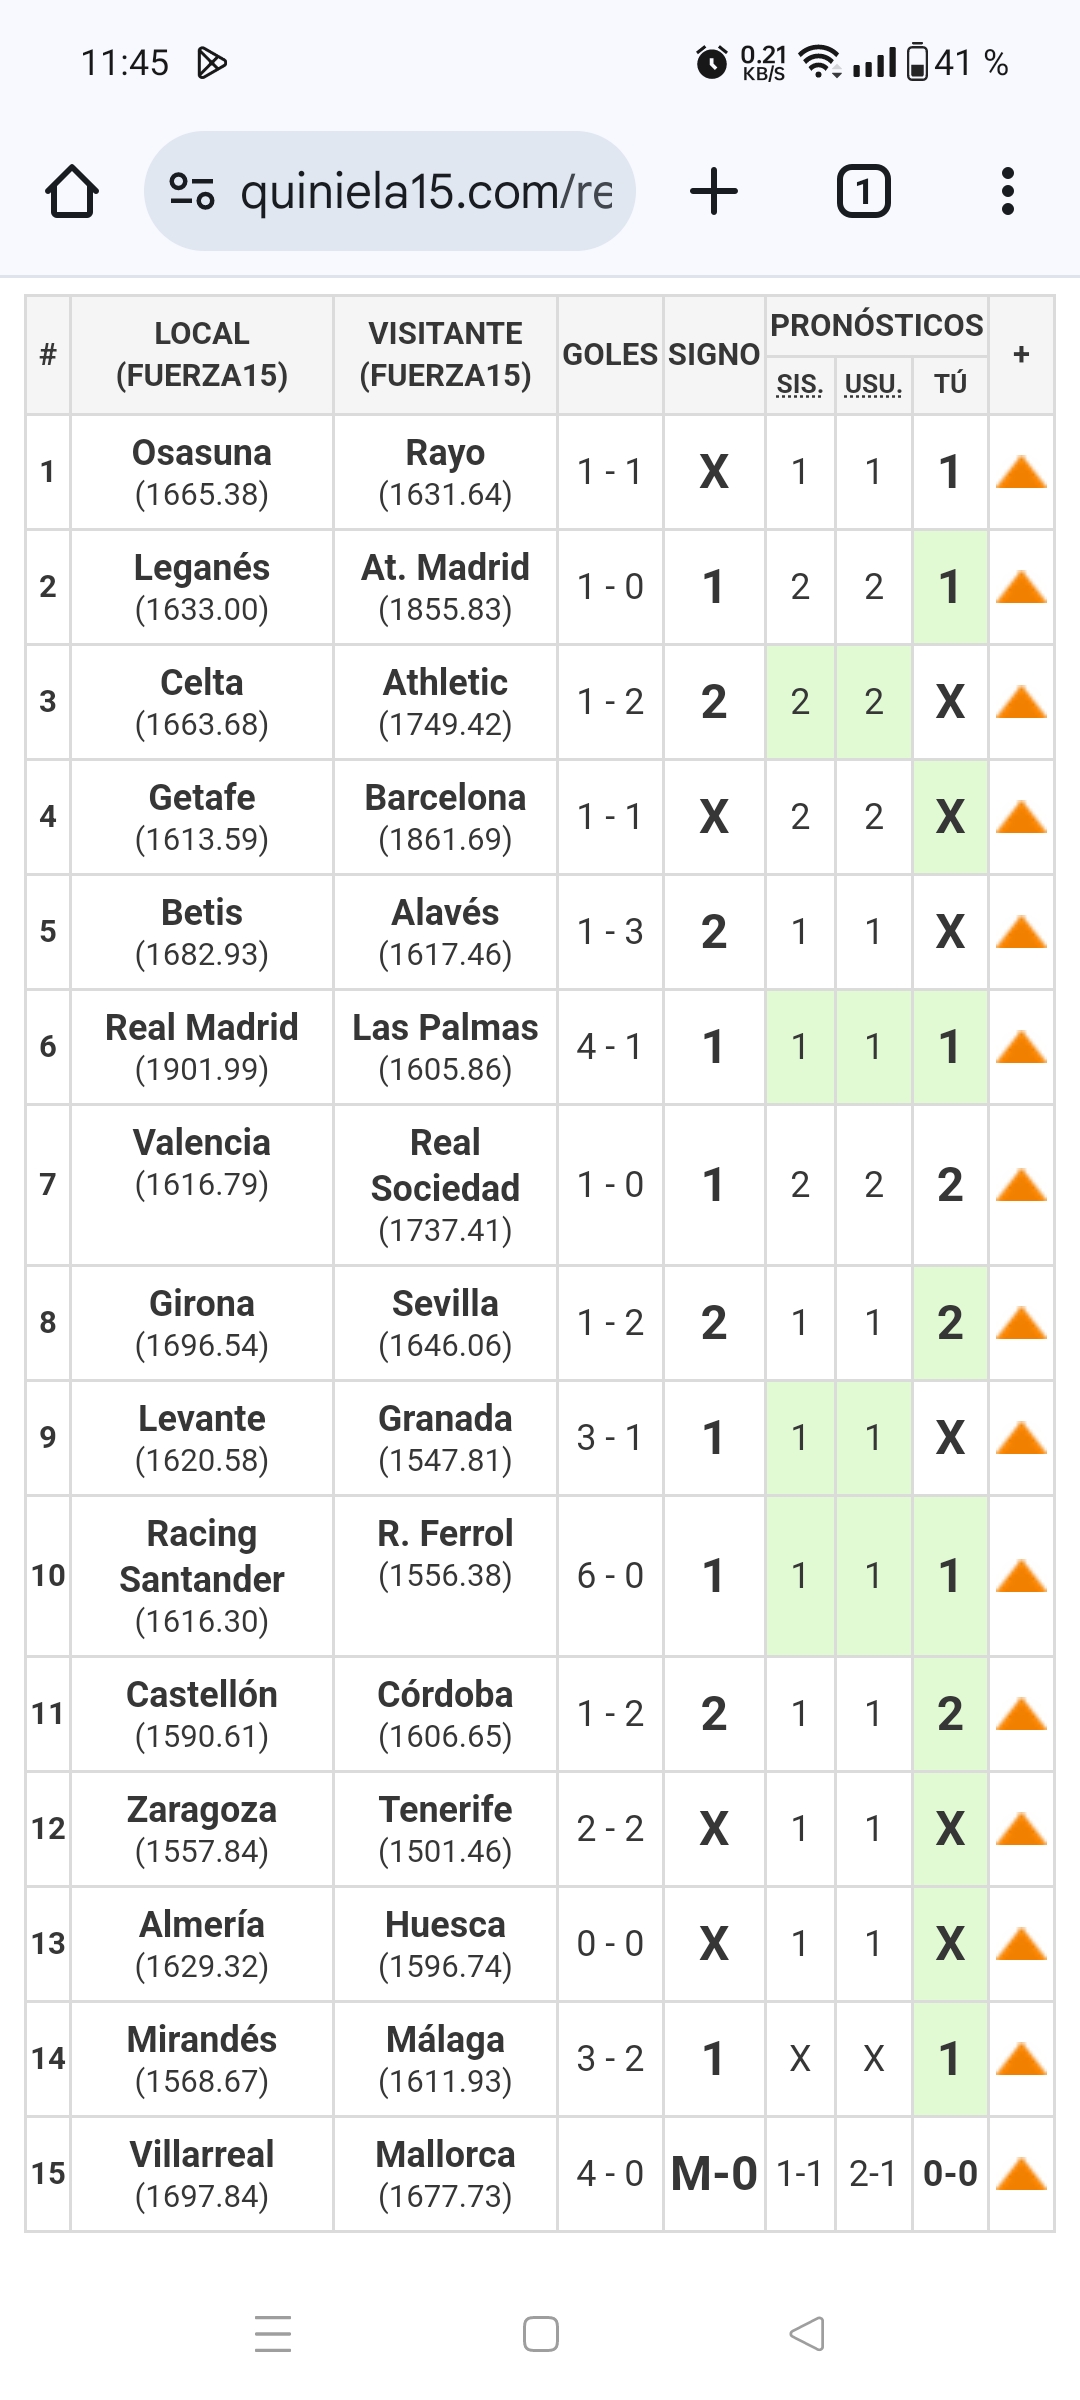Click the SIS. column header
1080x2400 pixels.
(x=800, y=384)
